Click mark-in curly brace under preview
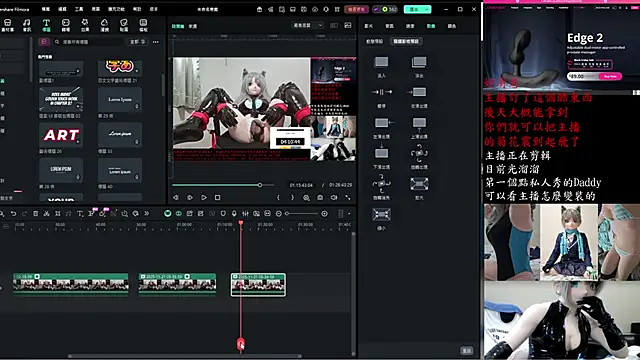 (x=278, y=198)
